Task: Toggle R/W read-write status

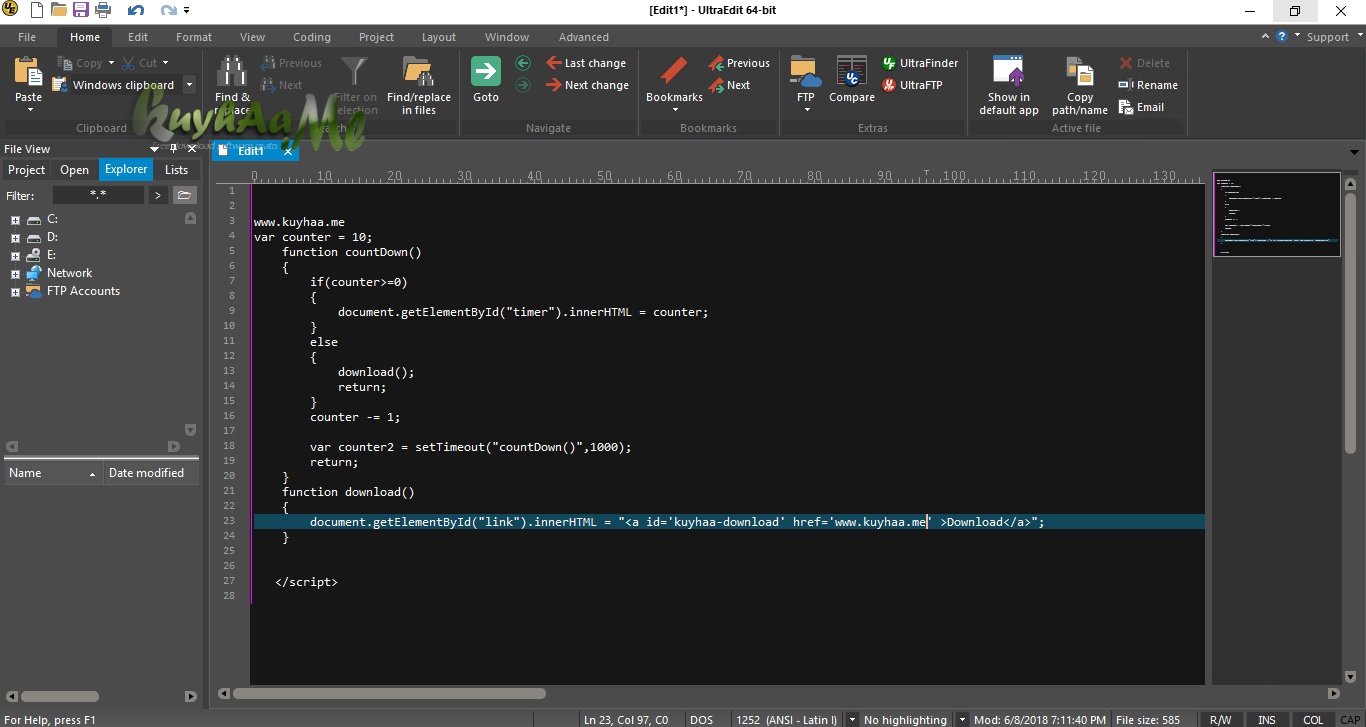Action: click(1220, 720)
